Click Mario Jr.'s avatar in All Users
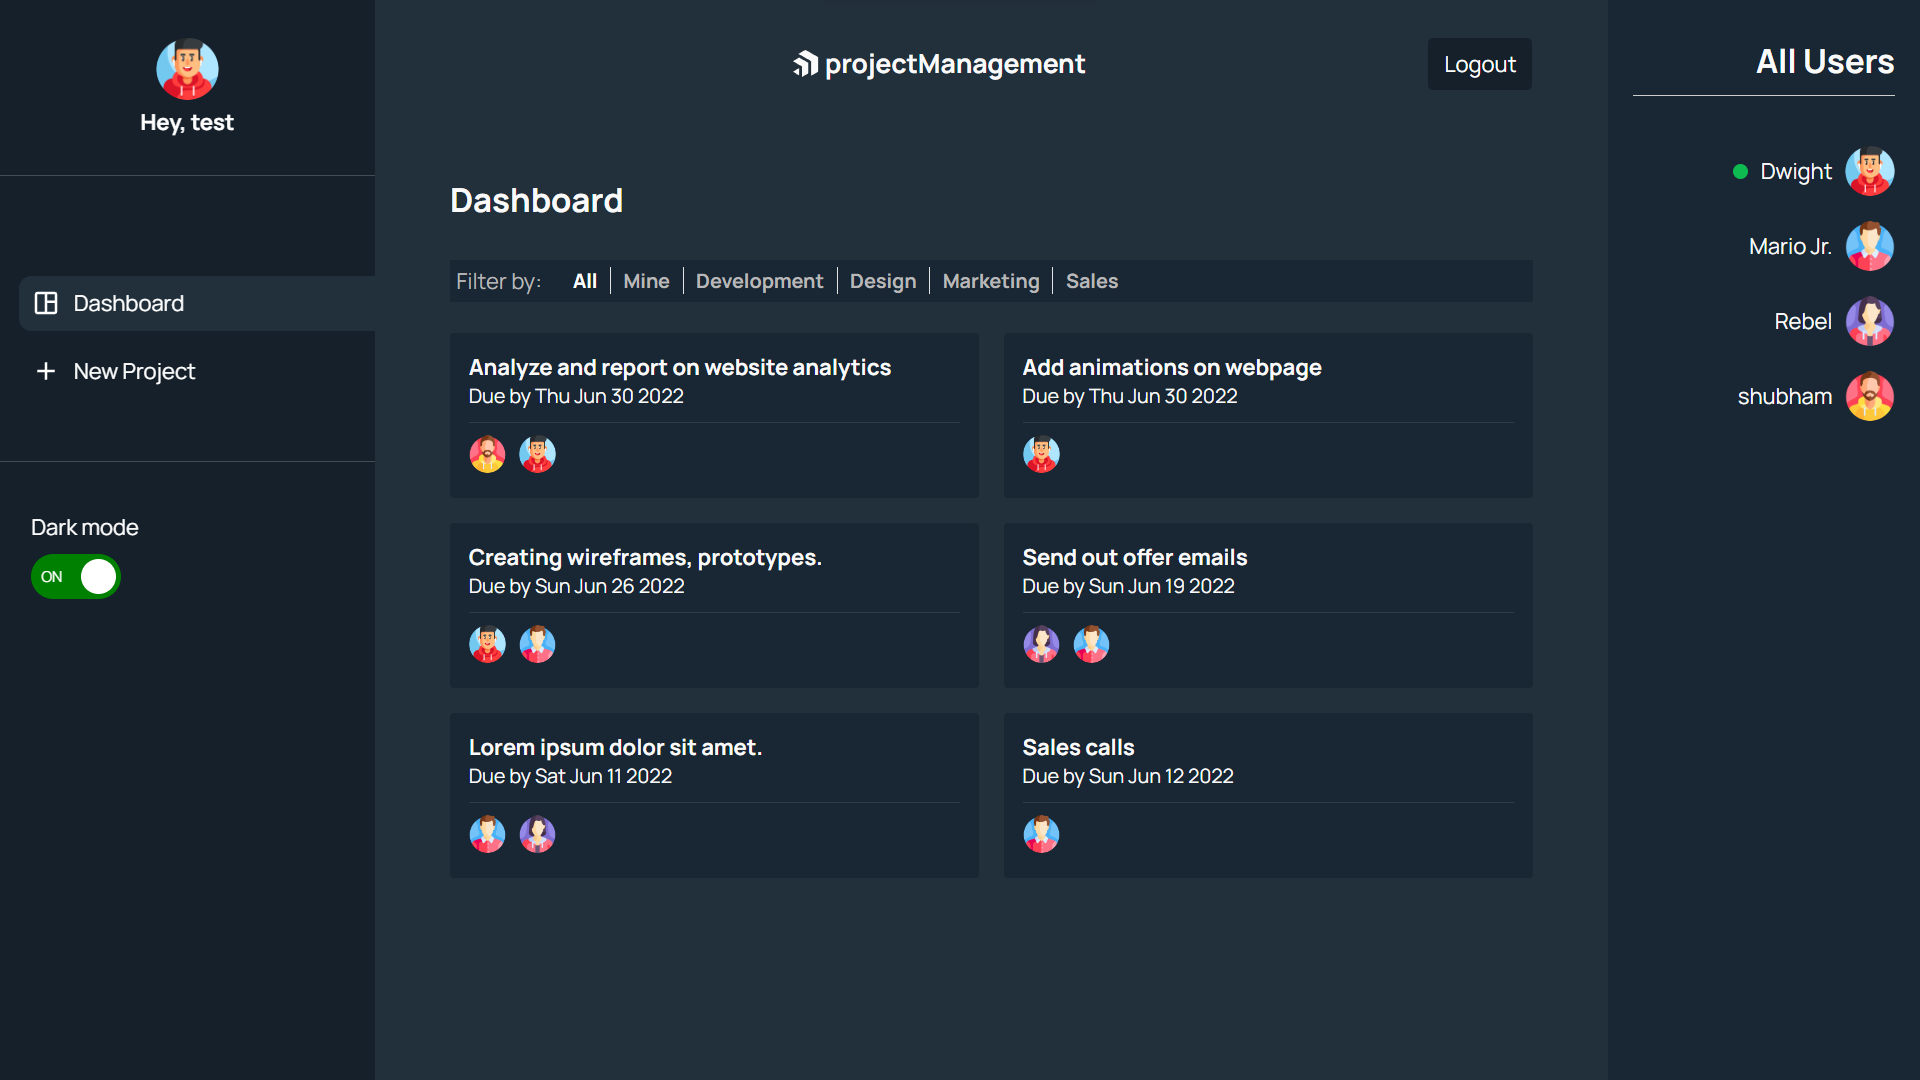 (1869, 246)
